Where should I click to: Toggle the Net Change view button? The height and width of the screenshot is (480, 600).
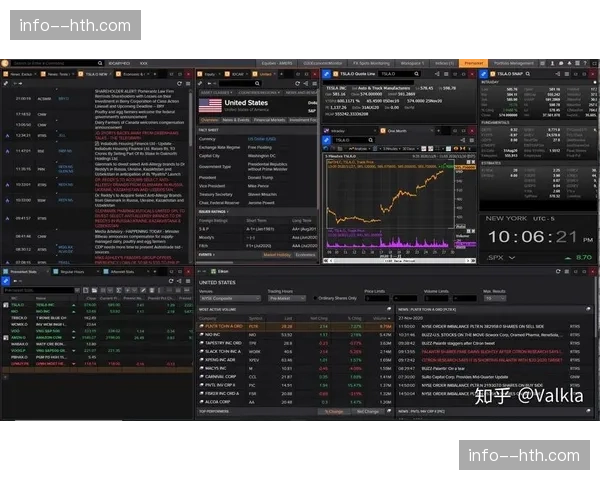(x=366, y=411)
